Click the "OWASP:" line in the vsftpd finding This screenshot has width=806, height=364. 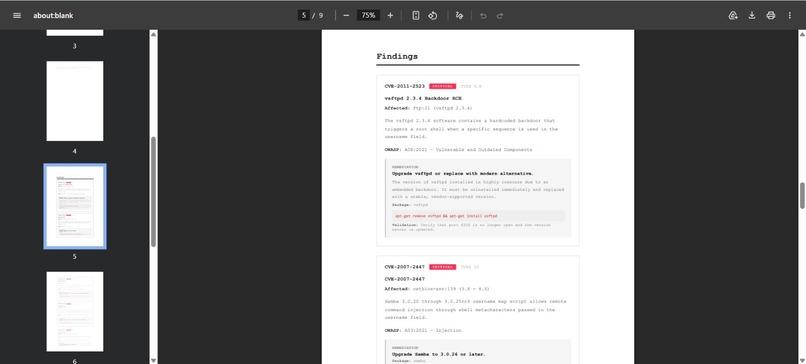[x=459, y=150]
